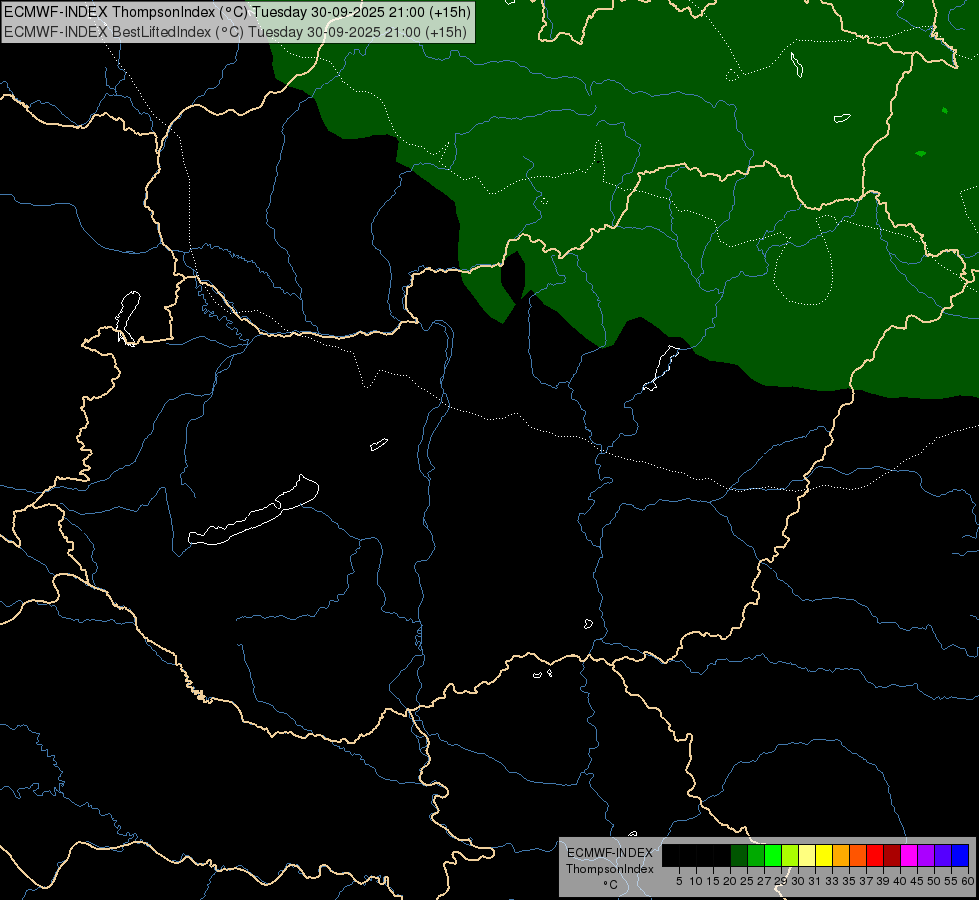Click legend tick value 15
The image size is (979, 900).
pyautogui.click(x=713, y=881)
